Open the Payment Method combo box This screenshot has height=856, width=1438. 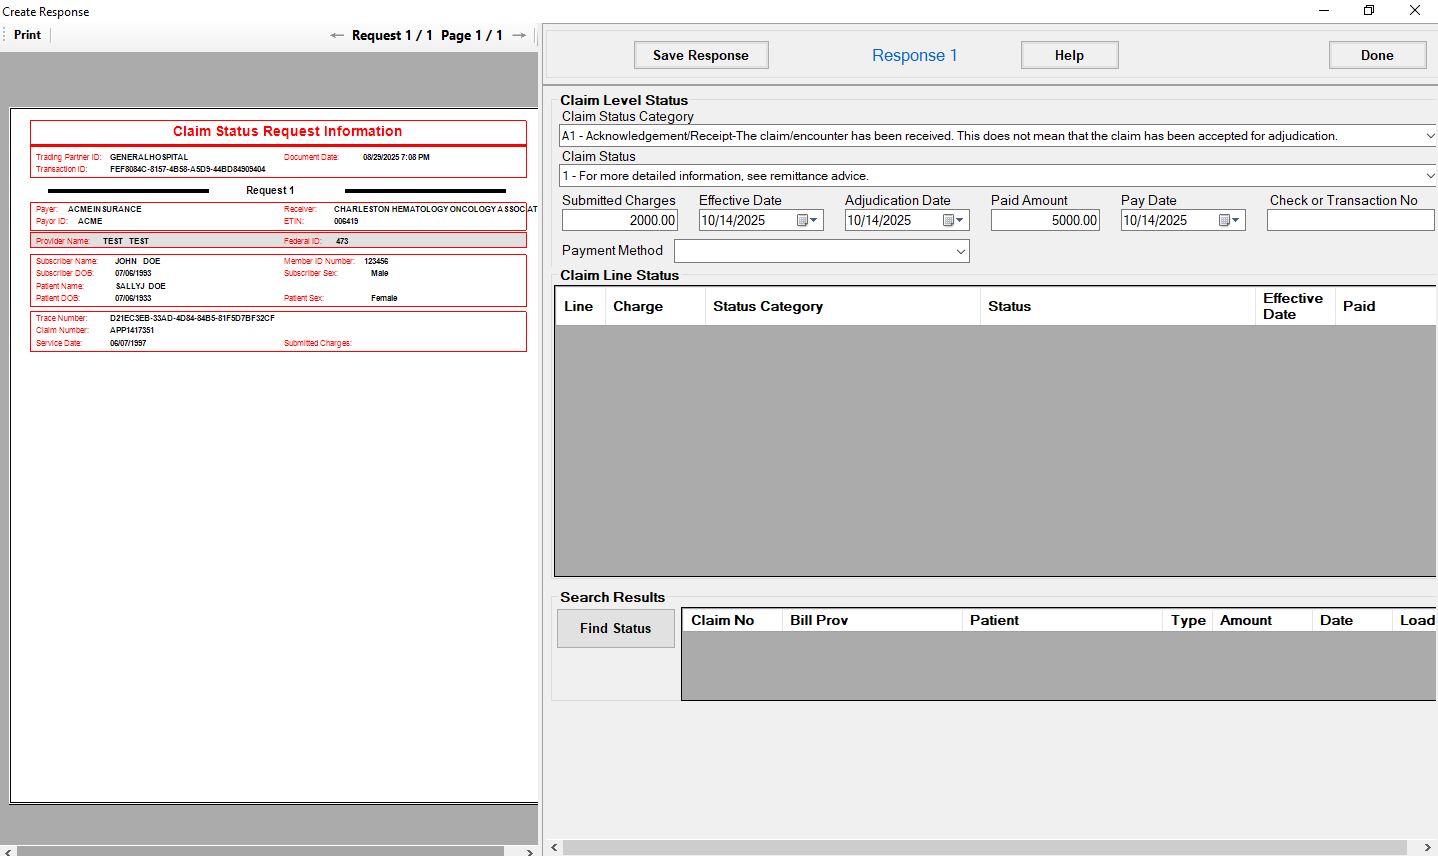coord(822,251)
